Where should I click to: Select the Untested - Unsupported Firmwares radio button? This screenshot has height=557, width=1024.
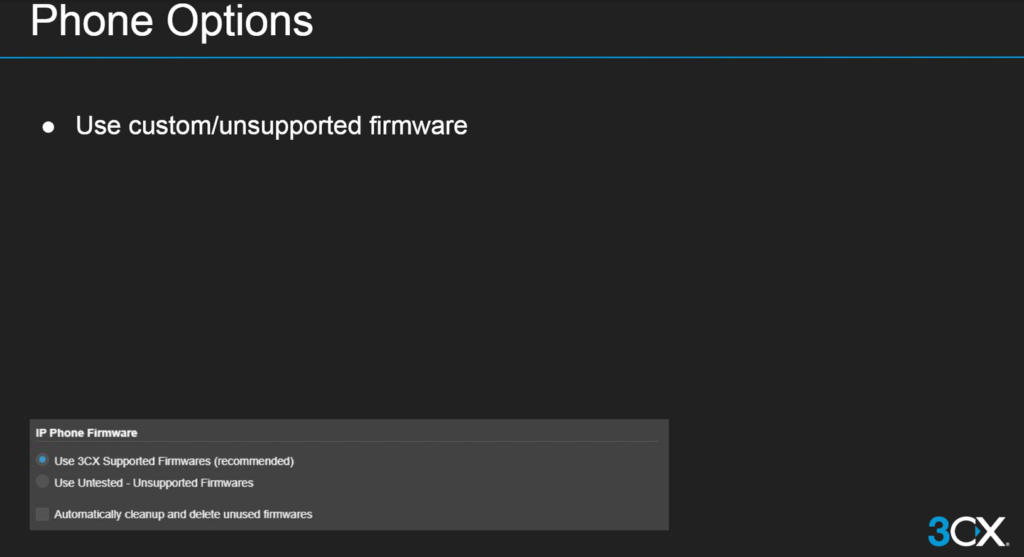click(x=42, y=482)
